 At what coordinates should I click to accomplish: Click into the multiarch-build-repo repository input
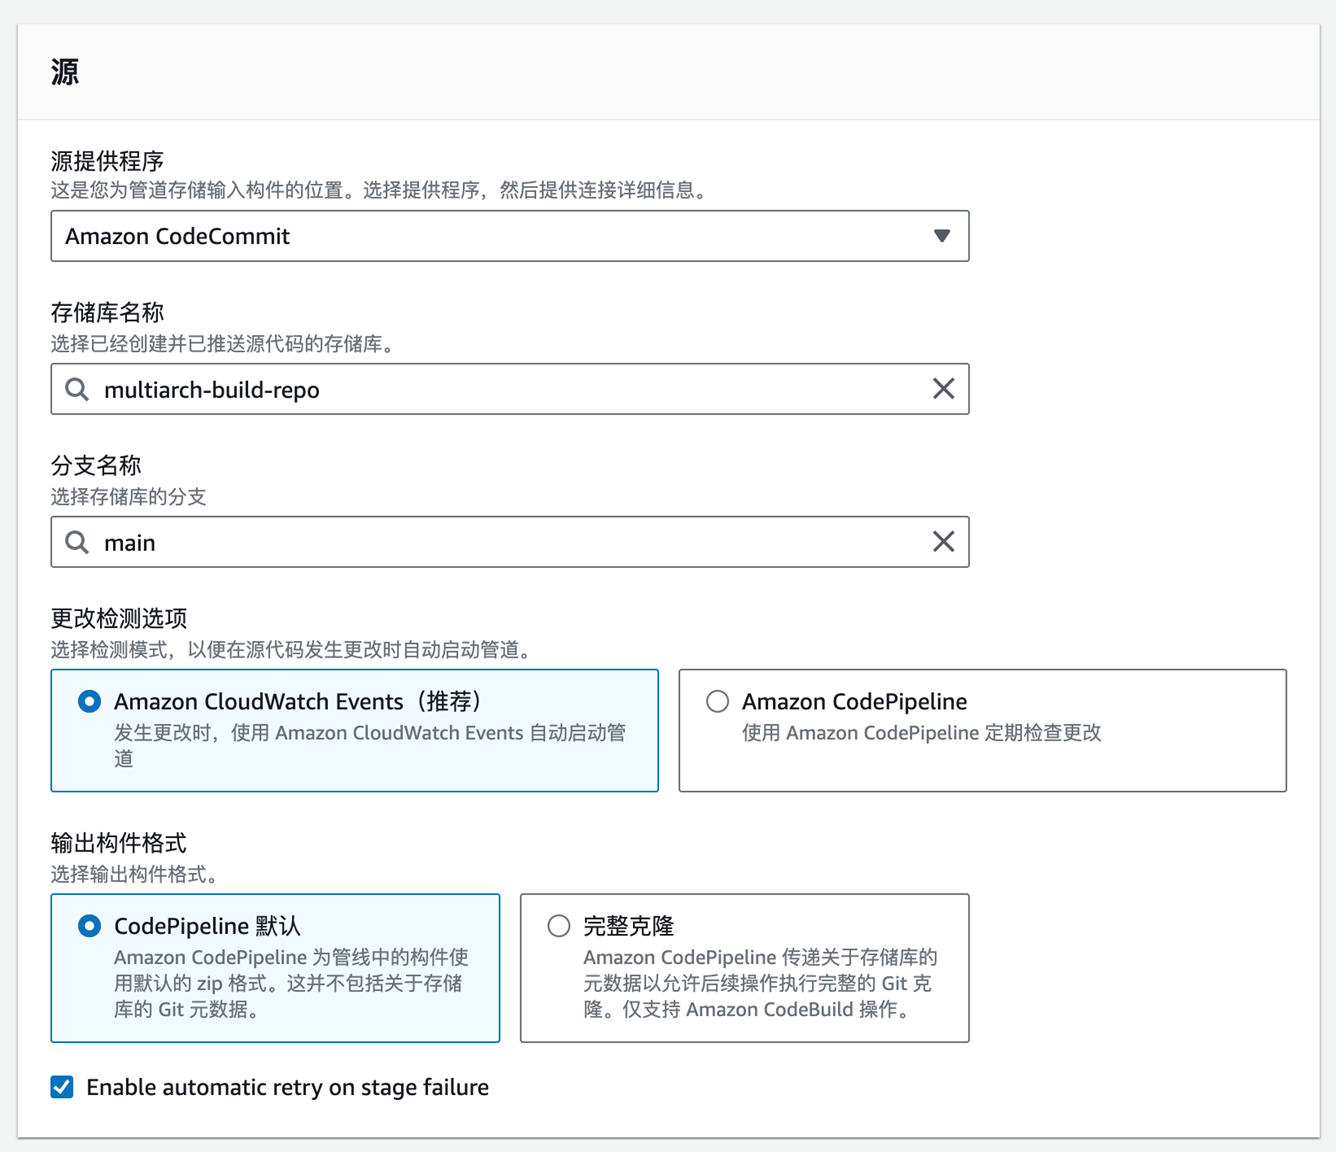pyautogui.click(x=510, y=389)
